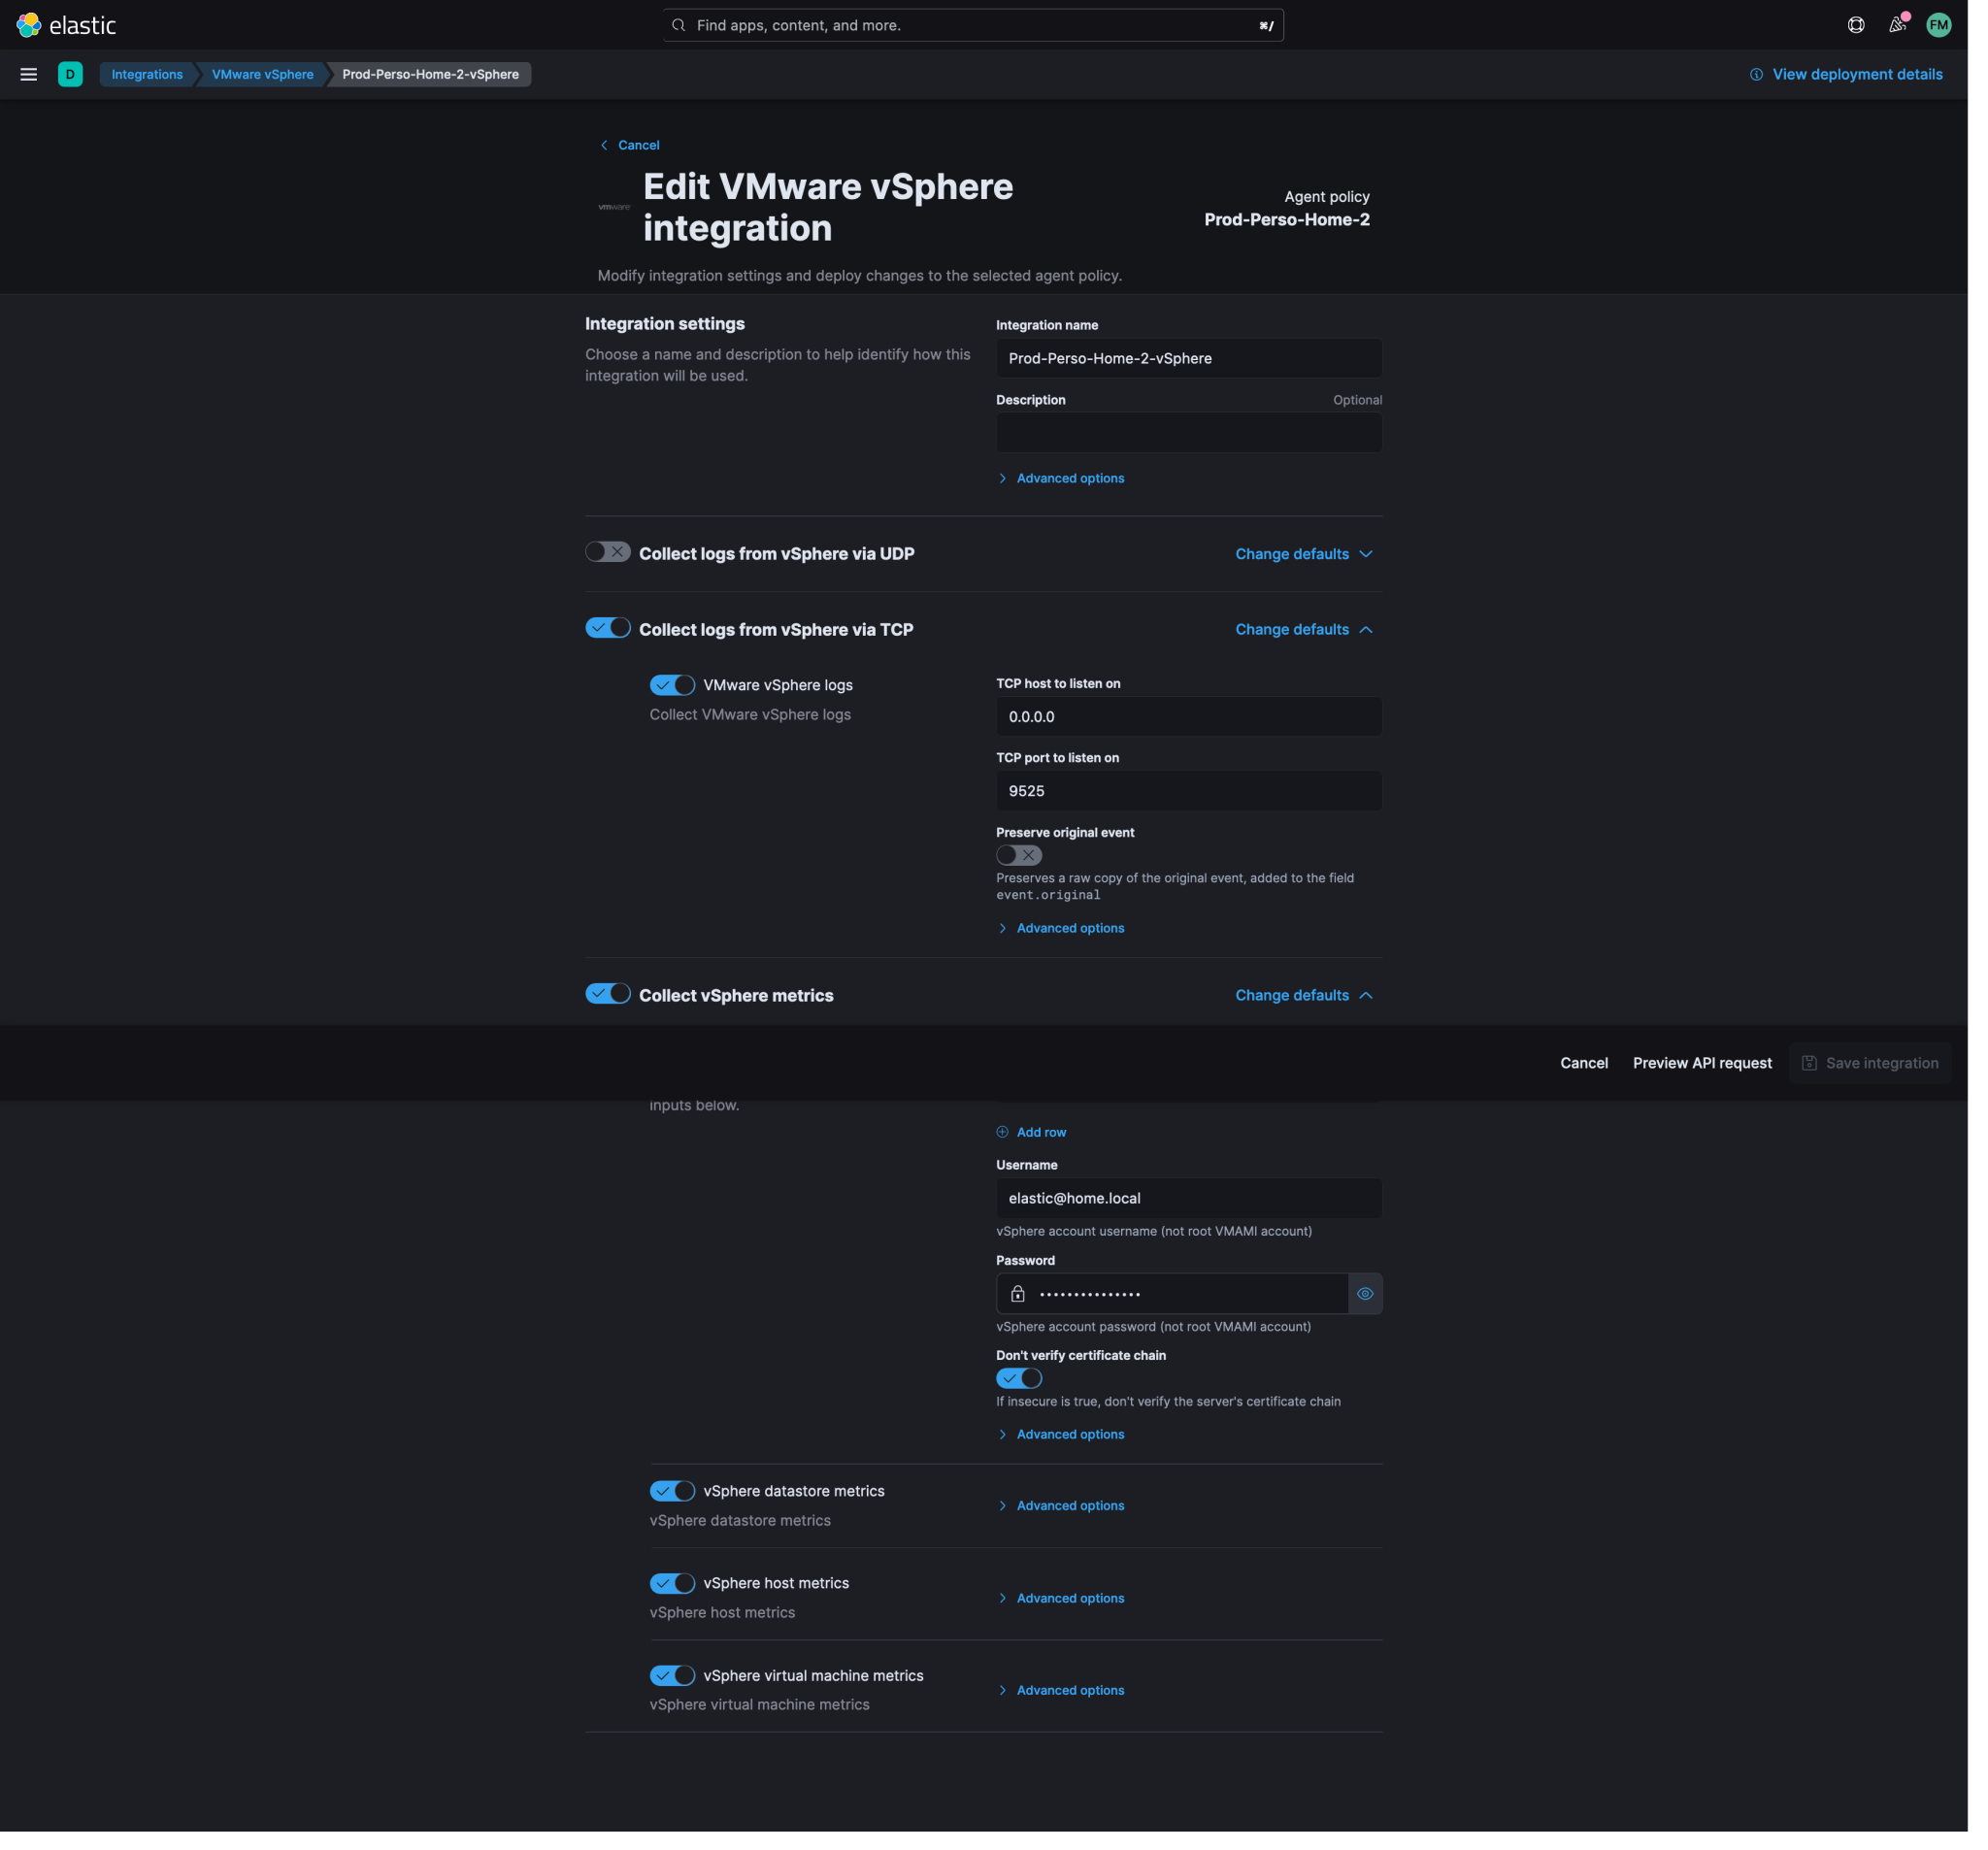1988x1850 pixels.
Task: Disable collecting logs from vSphere via TCP
Action: [x=607, y=628]
